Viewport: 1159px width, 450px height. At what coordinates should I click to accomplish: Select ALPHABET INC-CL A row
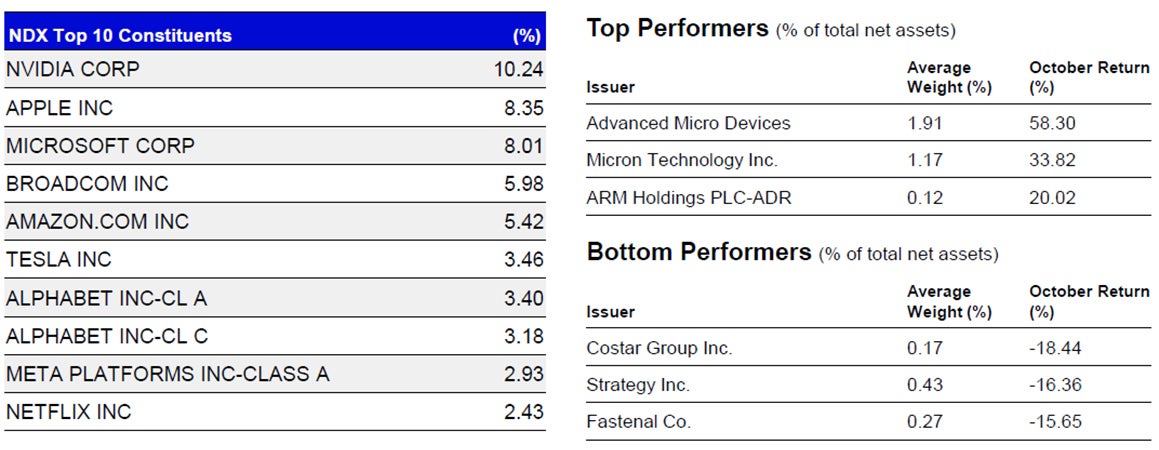106,298
